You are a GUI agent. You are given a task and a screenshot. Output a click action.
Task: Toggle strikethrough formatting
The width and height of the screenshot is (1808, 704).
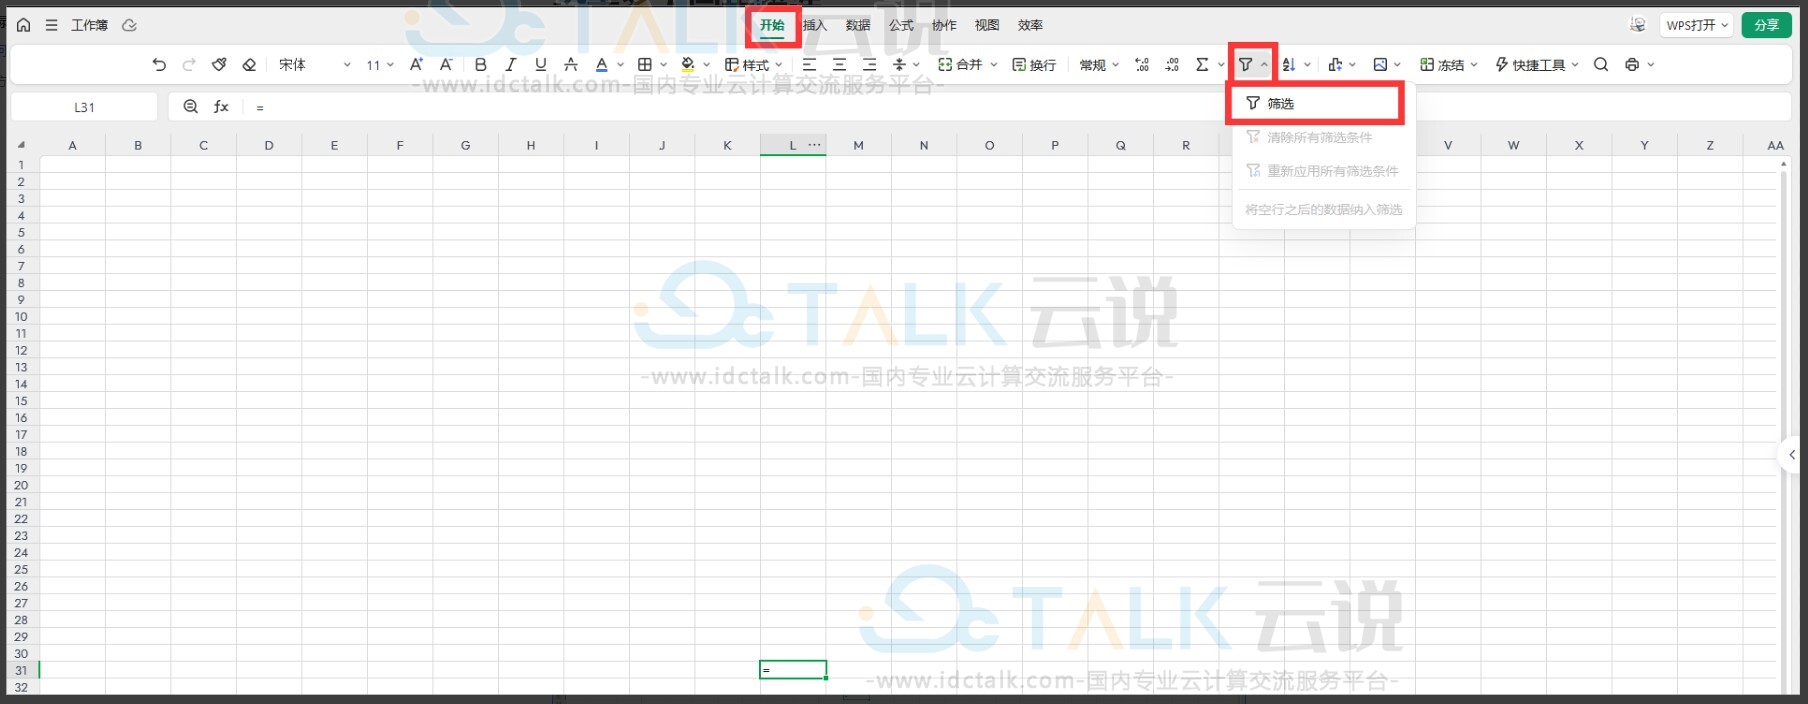(571, 65)
